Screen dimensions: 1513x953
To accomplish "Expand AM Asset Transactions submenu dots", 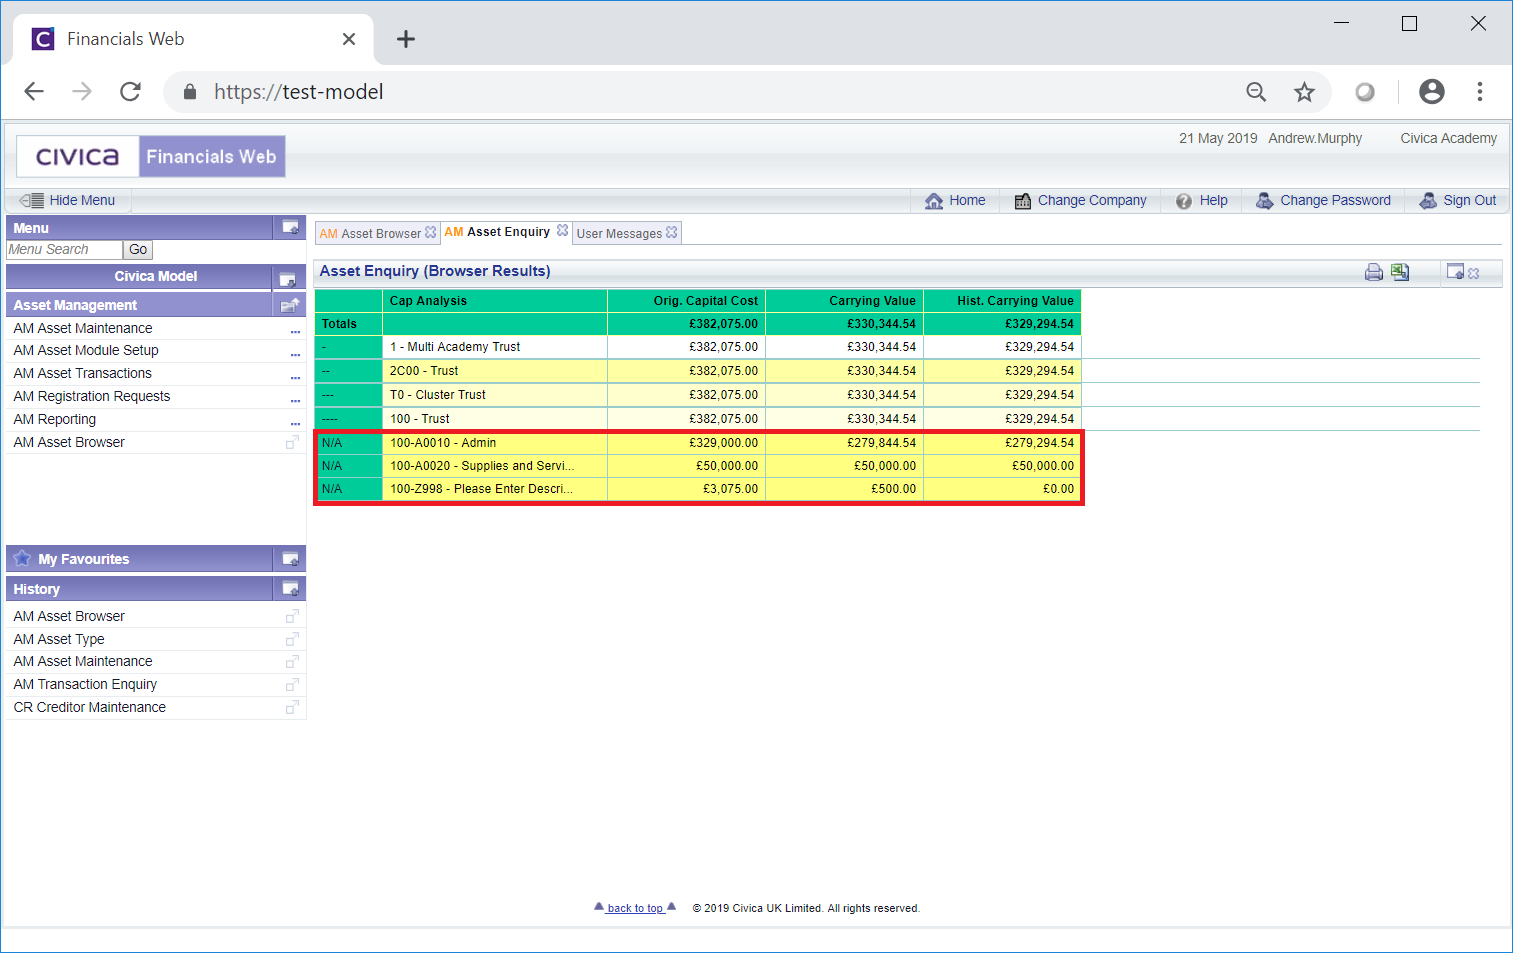I will [295, 377].
